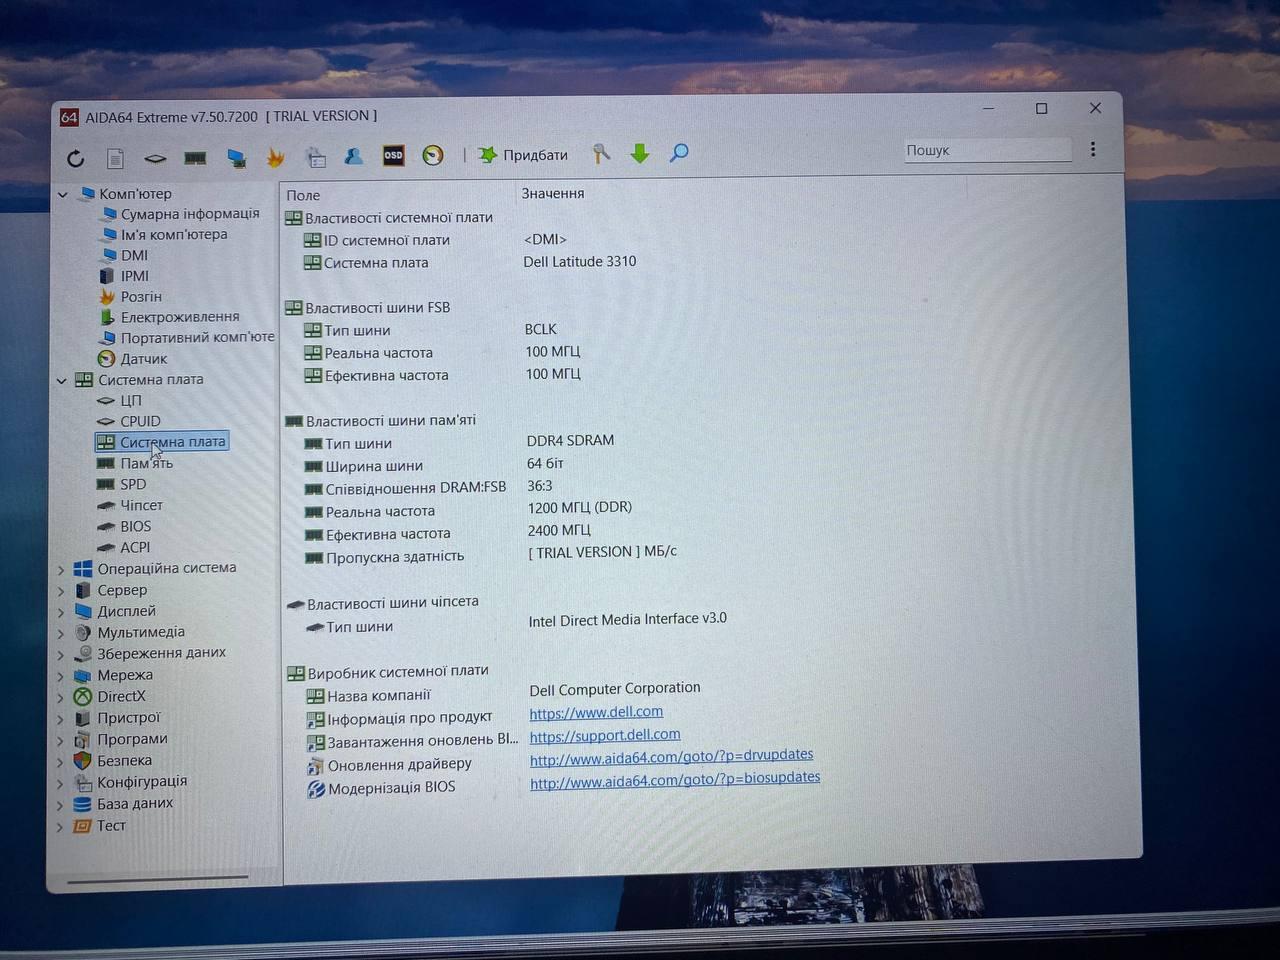Click the left panel horizontal scrollbar
Viewport: 1280px width, 960px height.
click(x=157, y=879)
